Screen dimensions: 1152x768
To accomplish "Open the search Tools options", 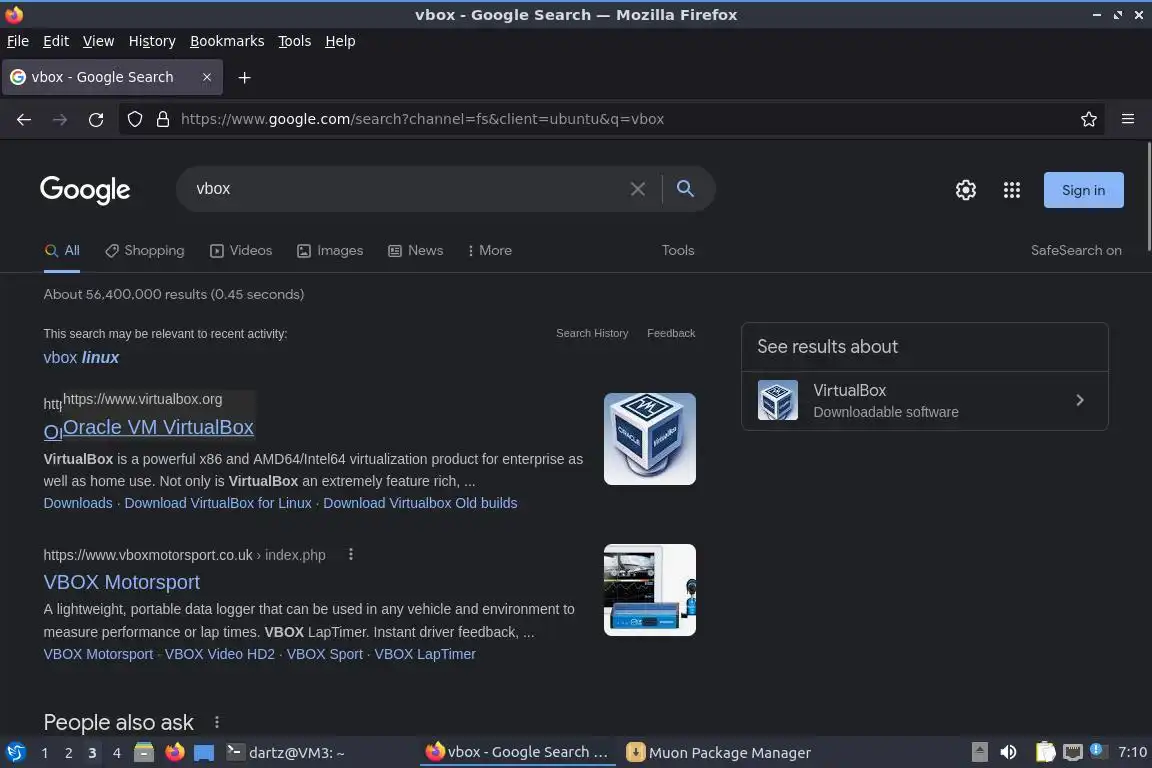I will [x=677, y=251].
